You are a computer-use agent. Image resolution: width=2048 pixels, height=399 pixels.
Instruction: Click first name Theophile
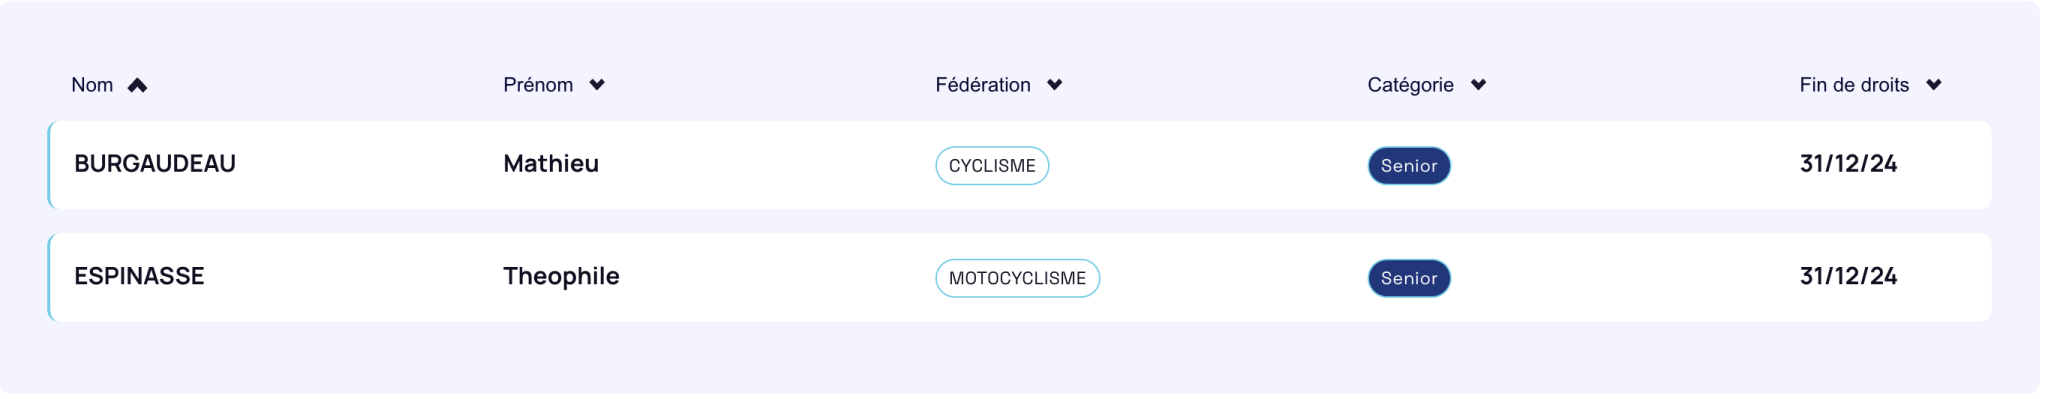point(561,277)
